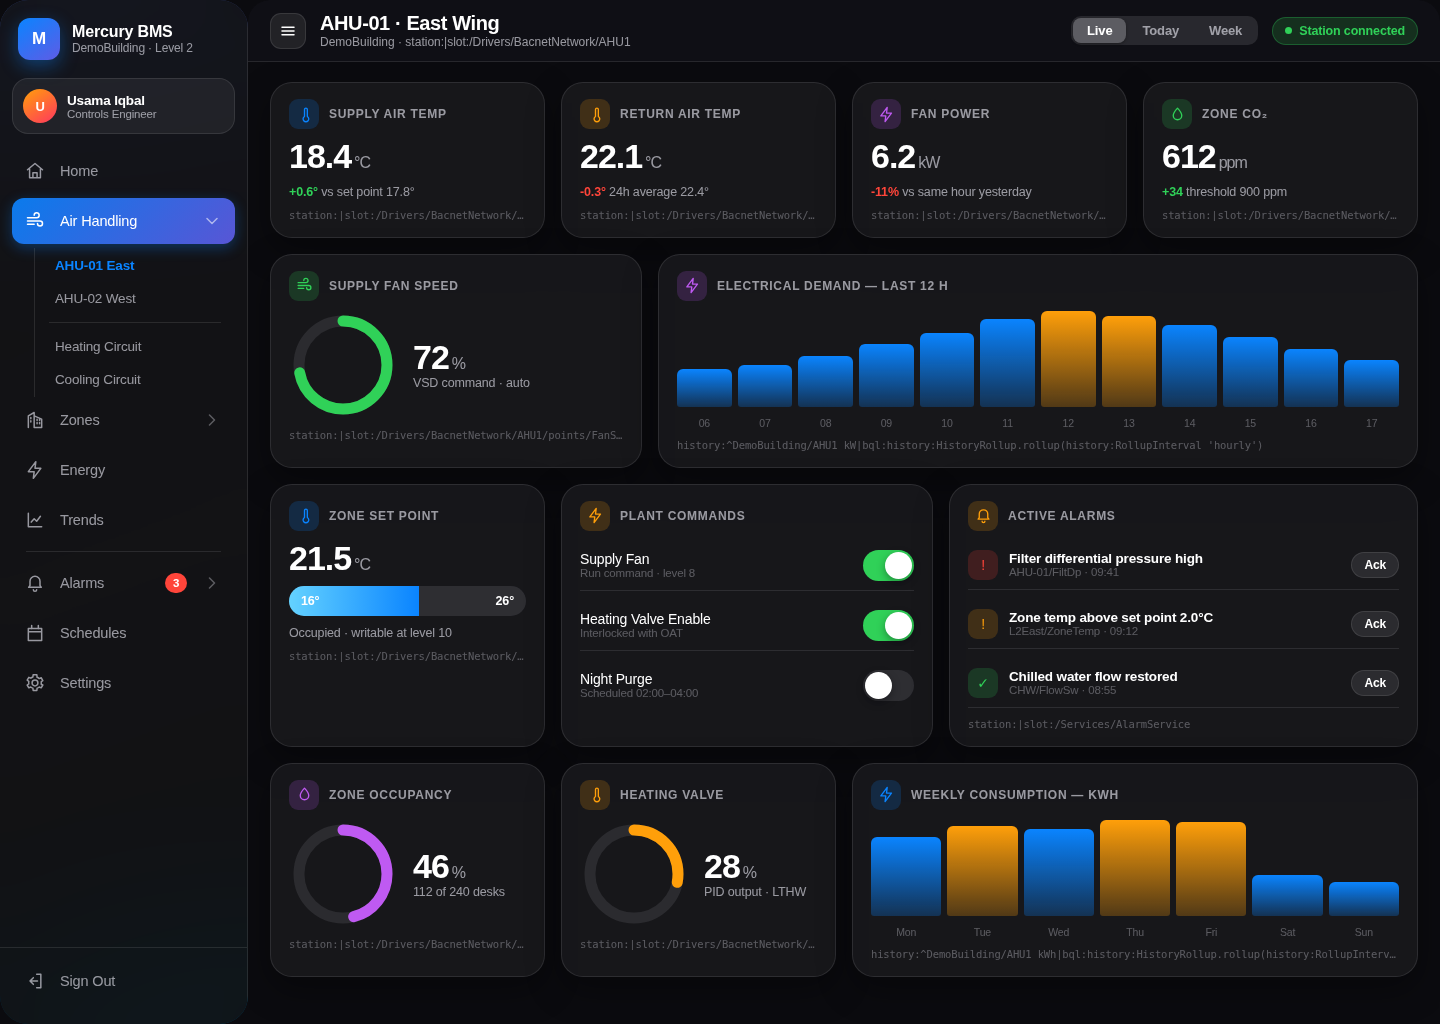Click the Settings gear icon
The width and height of the screenshot is (1440, 1024).
click(35, 683)
